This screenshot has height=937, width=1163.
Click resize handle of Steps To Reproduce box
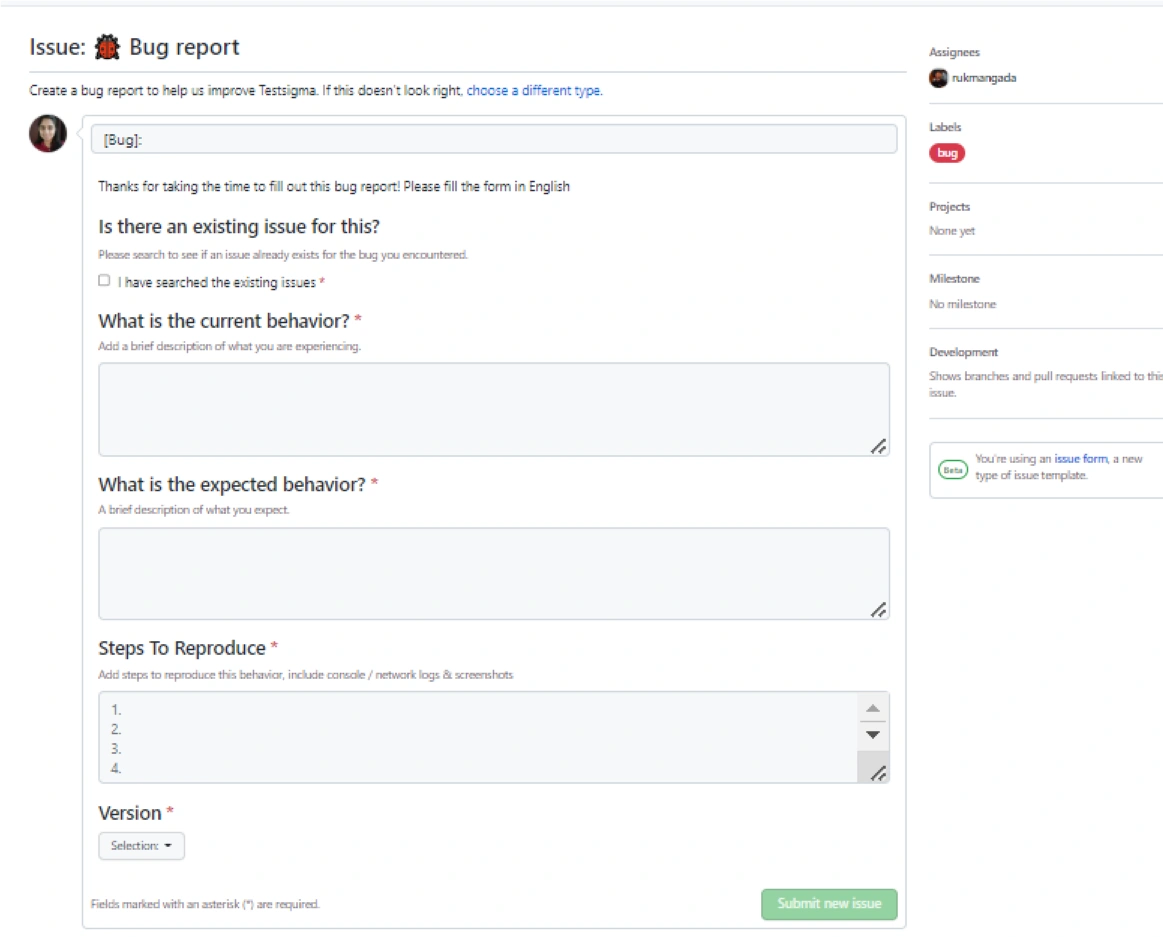[x=877, y=772]
